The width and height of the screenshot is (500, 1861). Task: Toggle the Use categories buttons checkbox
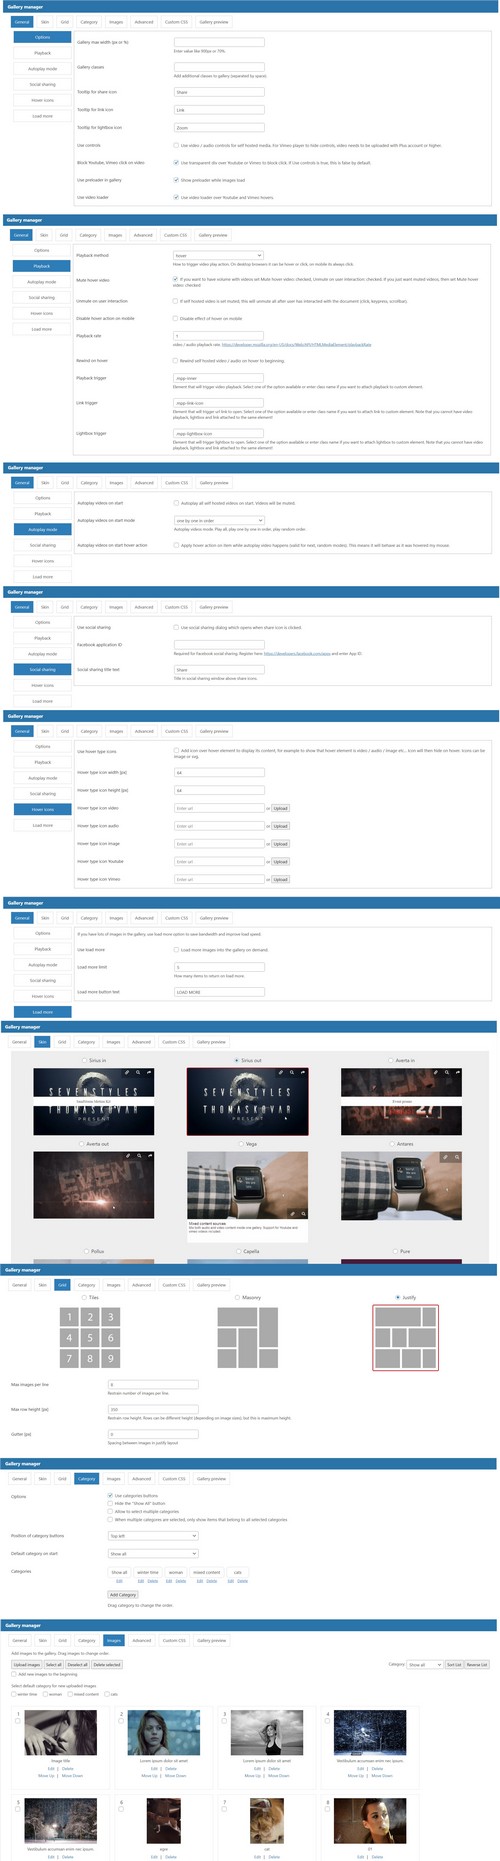point(110,1496)
